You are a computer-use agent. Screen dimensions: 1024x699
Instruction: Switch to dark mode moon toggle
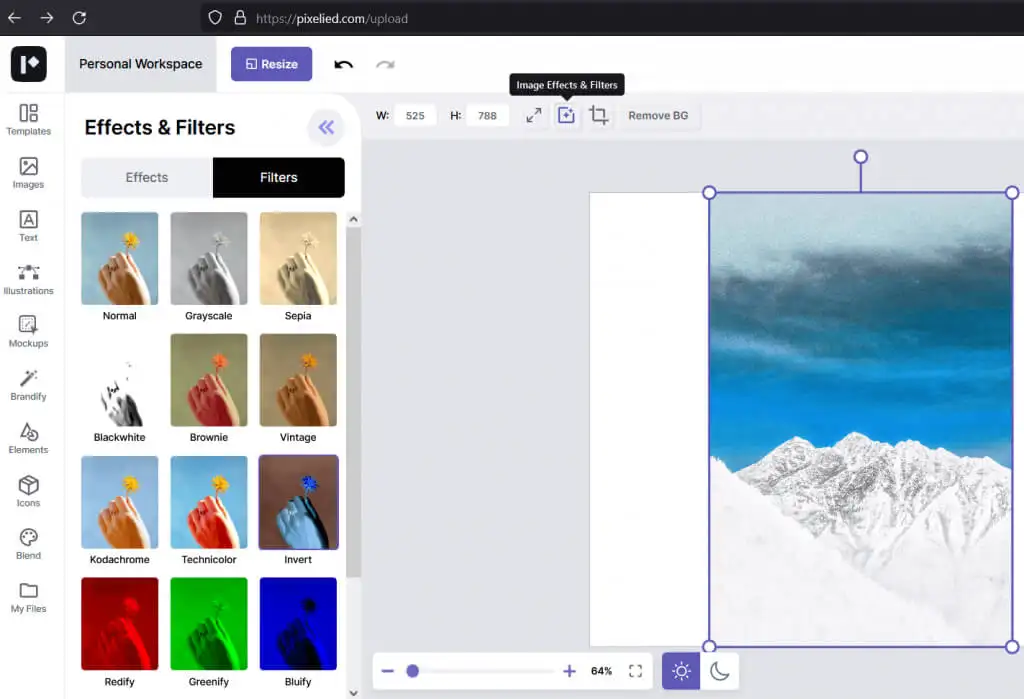(720, 671)
